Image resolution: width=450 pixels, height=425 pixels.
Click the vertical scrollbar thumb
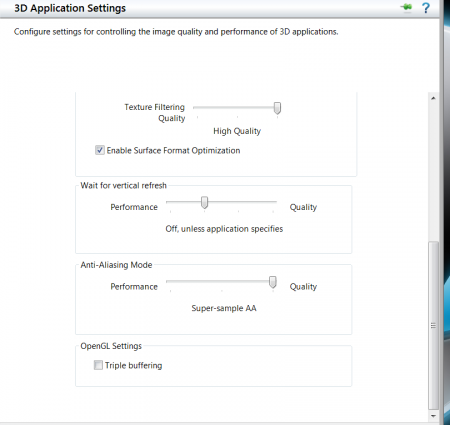tap(433, 325)
